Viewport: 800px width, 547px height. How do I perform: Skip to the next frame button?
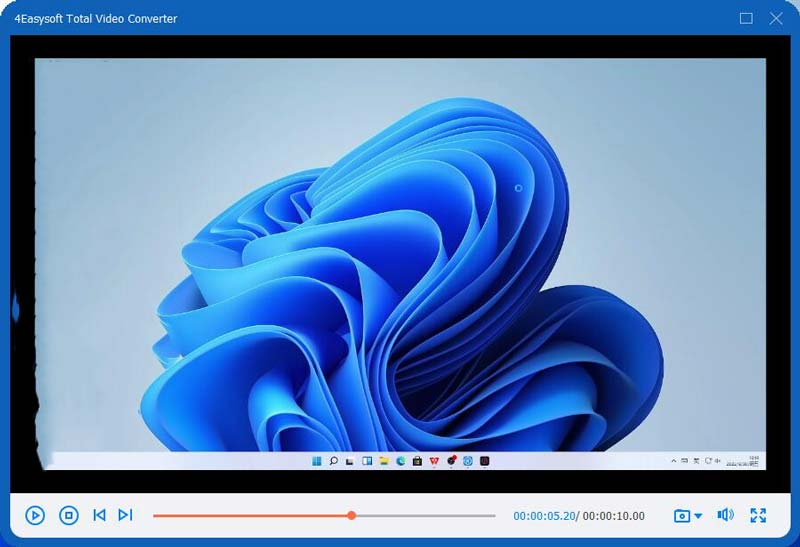point(126,515)
